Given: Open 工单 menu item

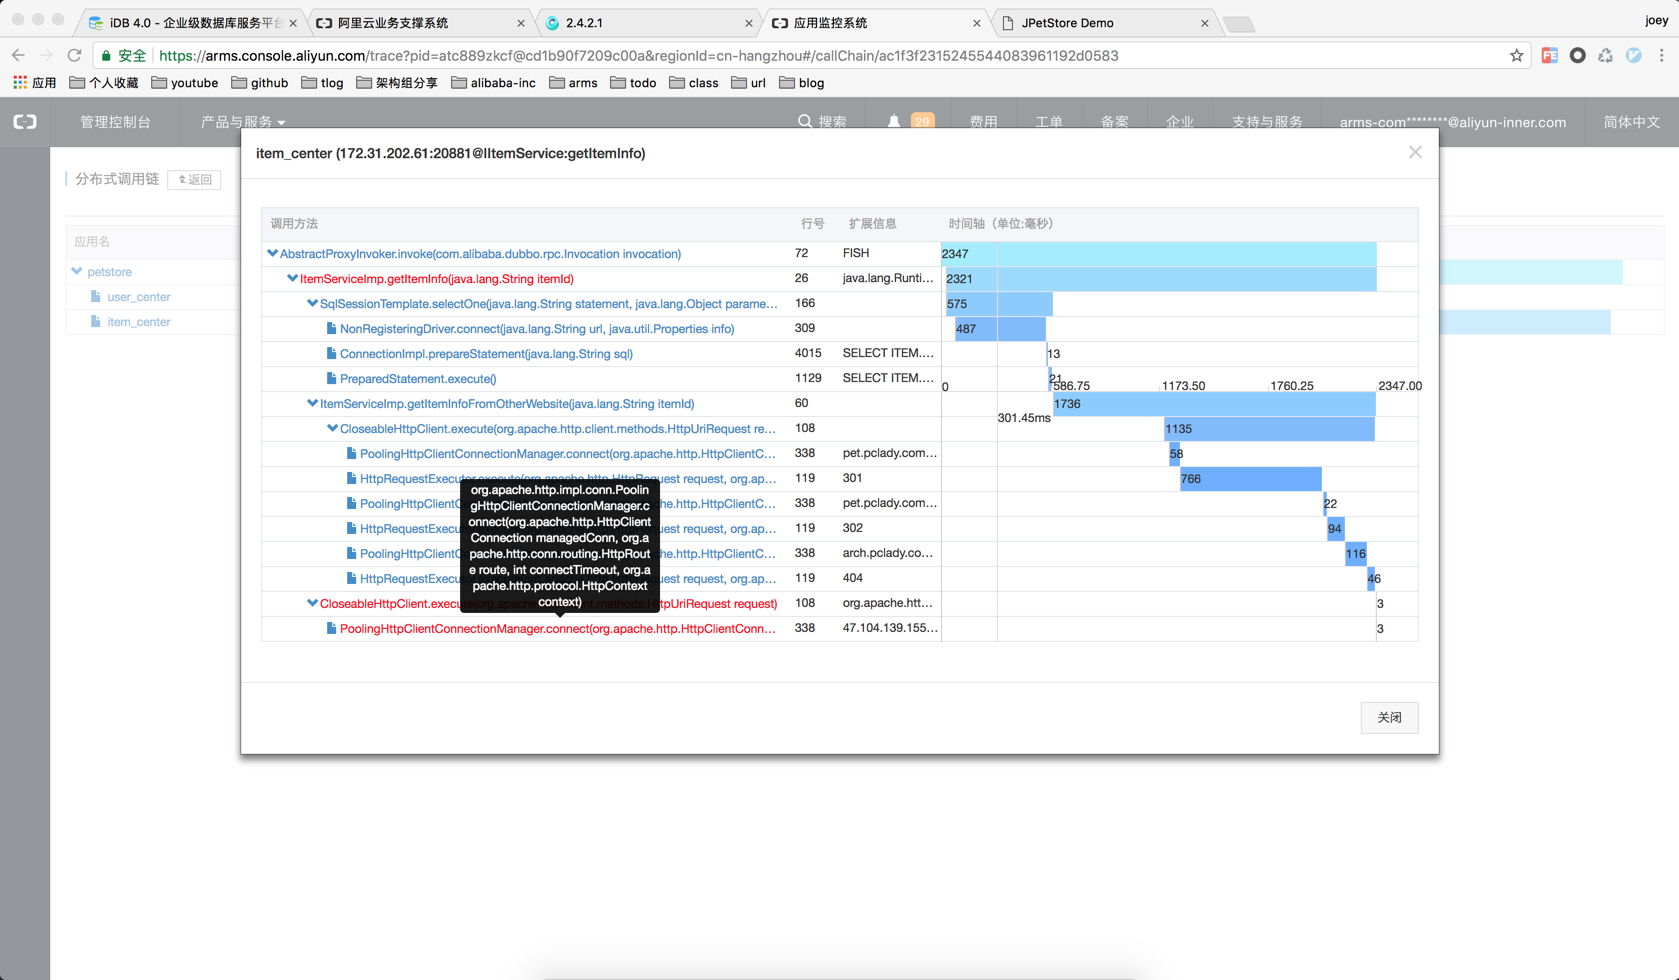Looking at the screenshot, I should (x=1048, y=122).
